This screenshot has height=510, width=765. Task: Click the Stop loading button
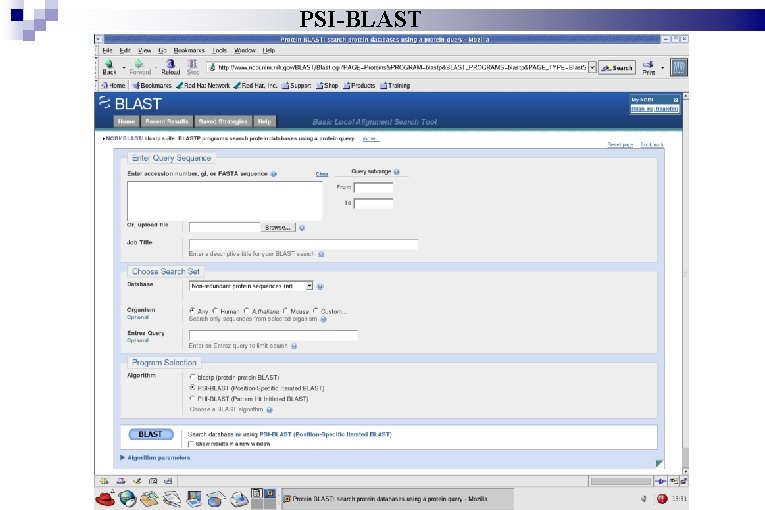point(193,67)
